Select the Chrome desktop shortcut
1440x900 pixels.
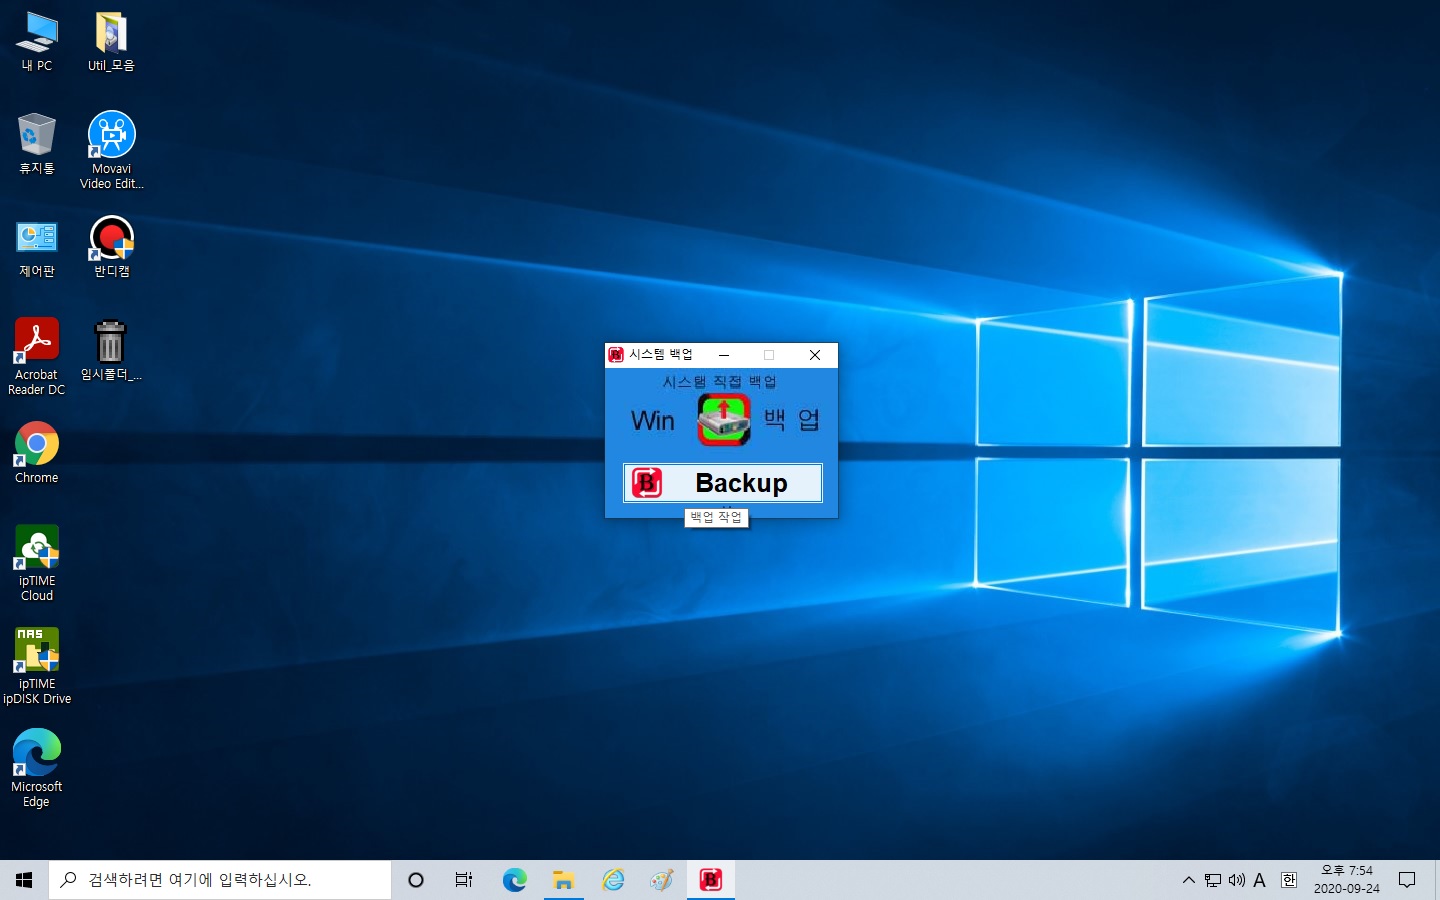[x=37, y=453]
